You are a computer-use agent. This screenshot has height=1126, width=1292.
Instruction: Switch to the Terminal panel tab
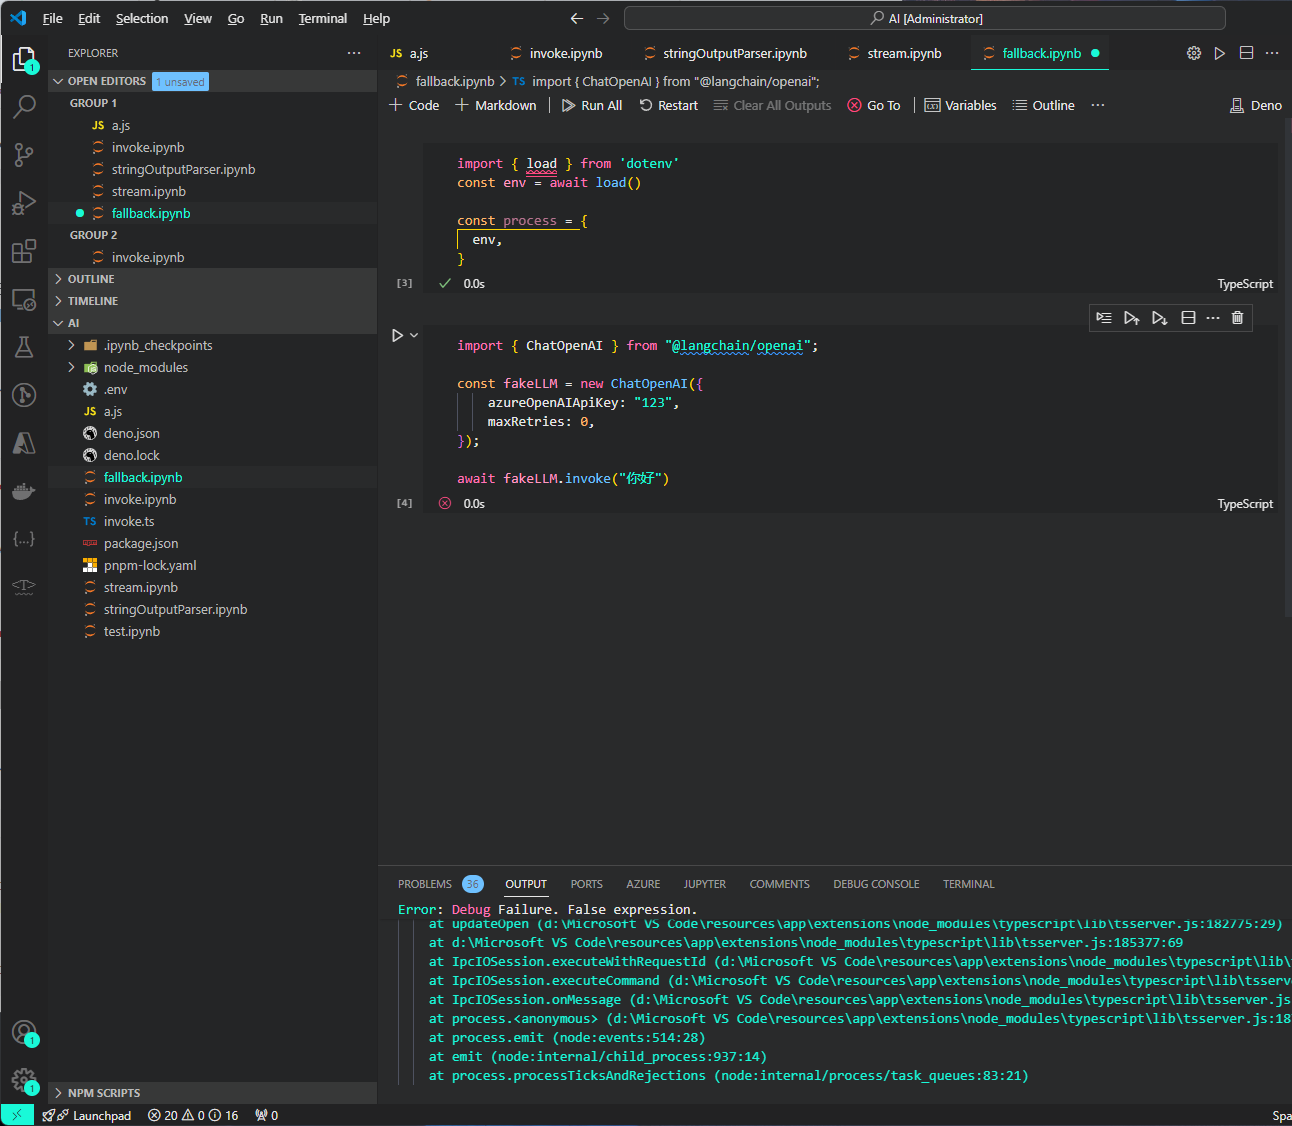point(968,884)
